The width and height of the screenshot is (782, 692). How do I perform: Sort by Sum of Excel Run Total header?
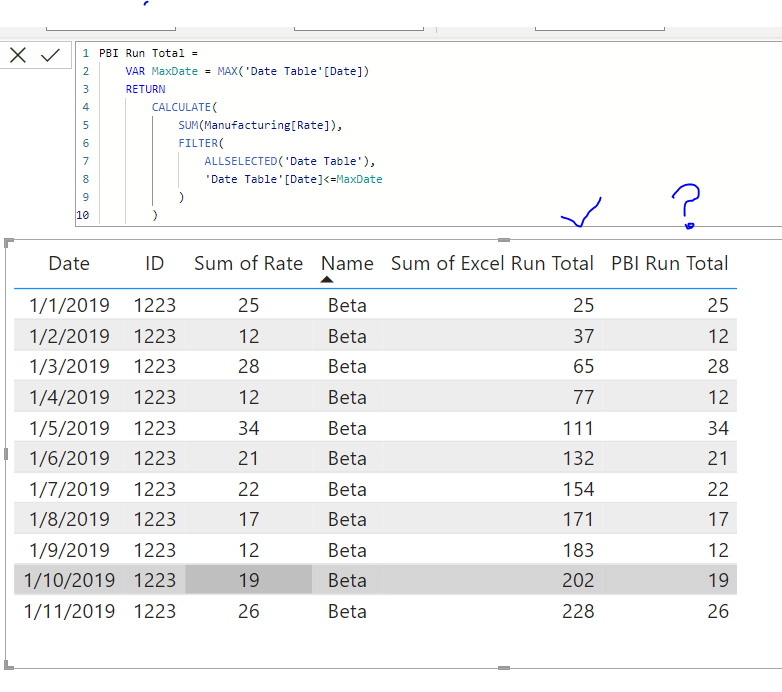[x=492, y=263]
